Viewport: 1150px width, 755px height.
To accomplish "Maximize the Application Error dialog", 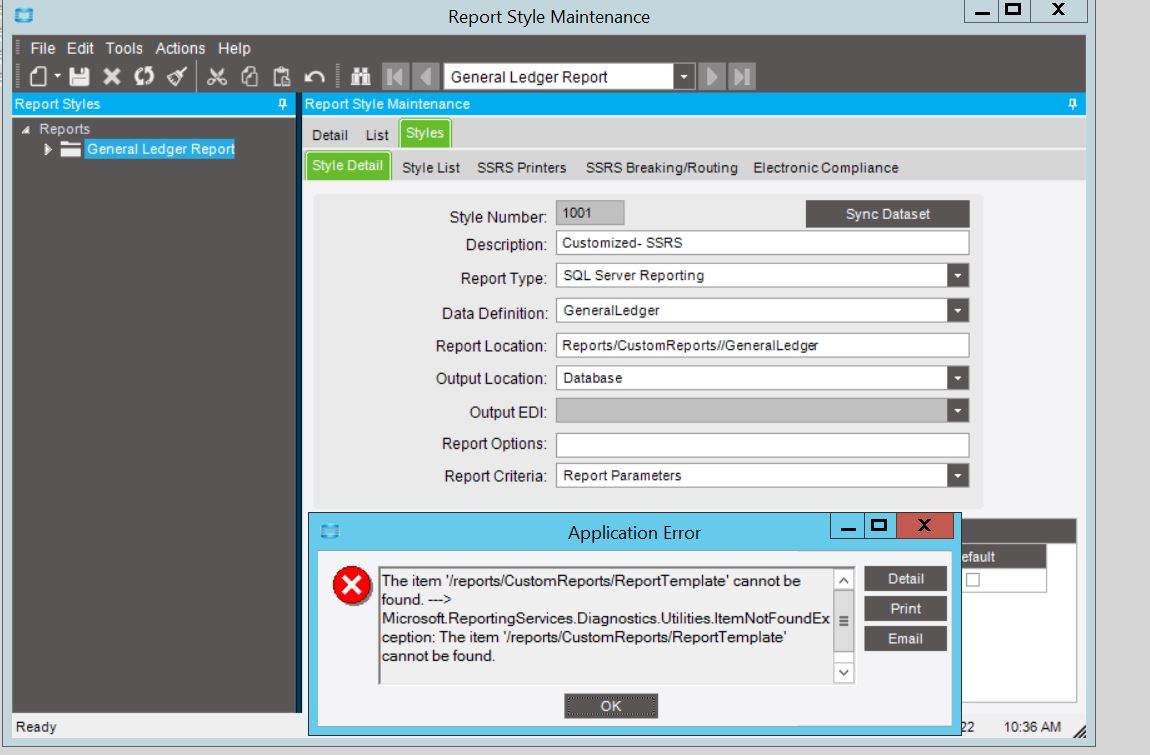I will (879, 525).
